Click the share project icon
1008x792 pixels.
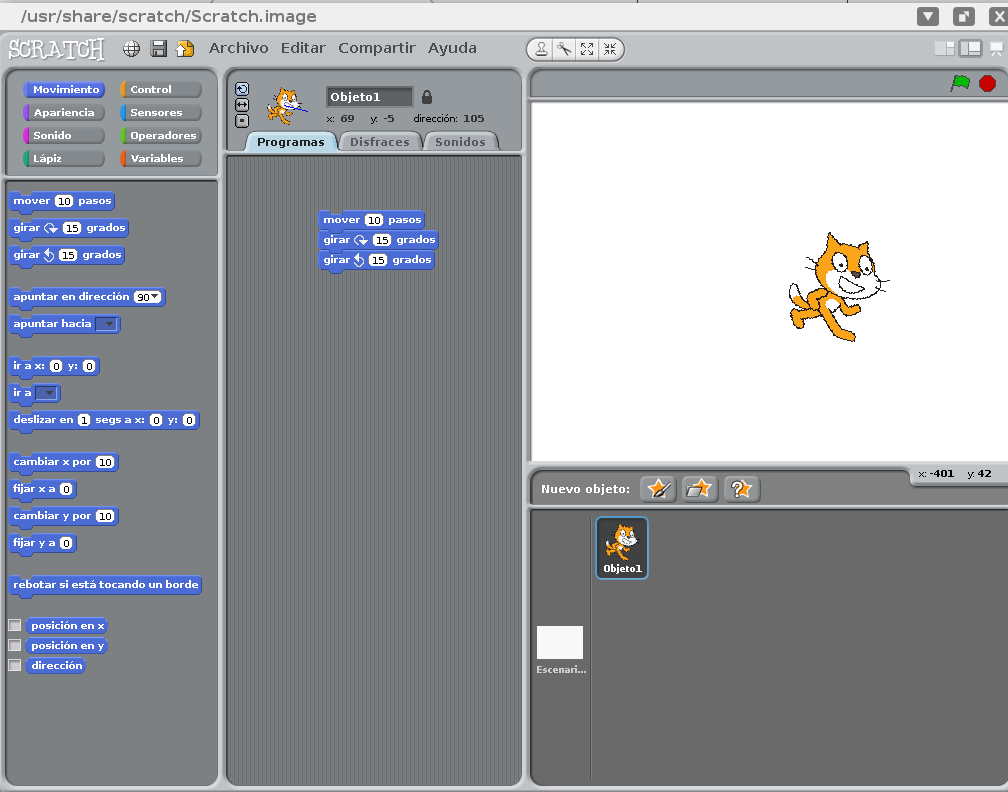pyautogui.click(x=185, y=49)
